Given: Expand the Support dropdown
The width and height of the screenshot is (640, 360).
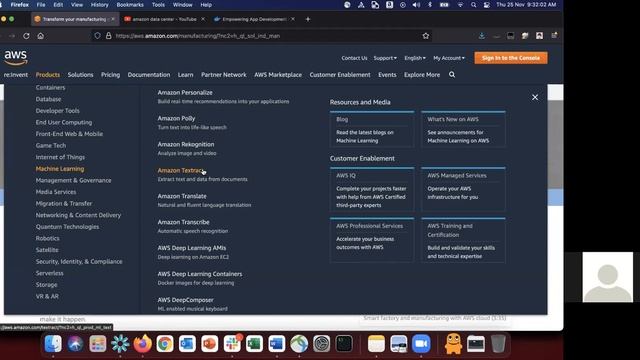Looking at the screenshot, I should pyautogui.click(x=385, y=58).
